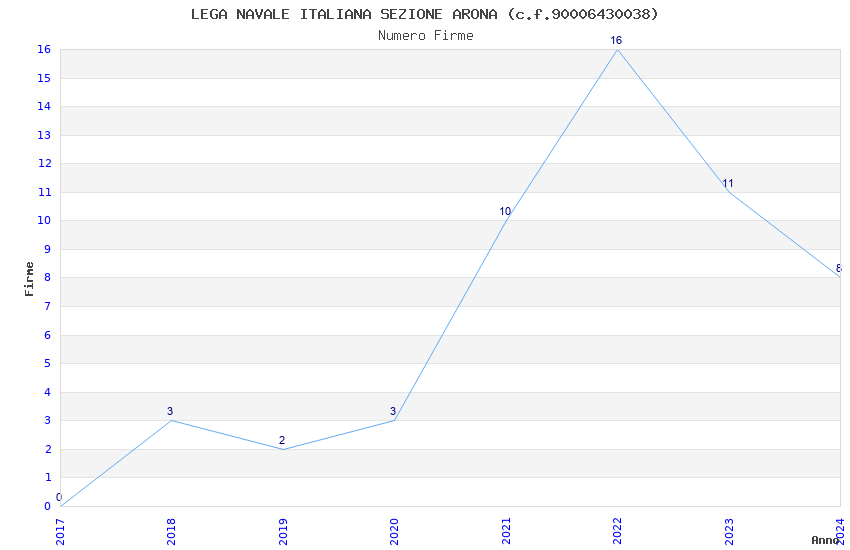Screen dimensions: 850x550
Task: Select the data point labeled 3 for 2018
Action: point(170,412)
